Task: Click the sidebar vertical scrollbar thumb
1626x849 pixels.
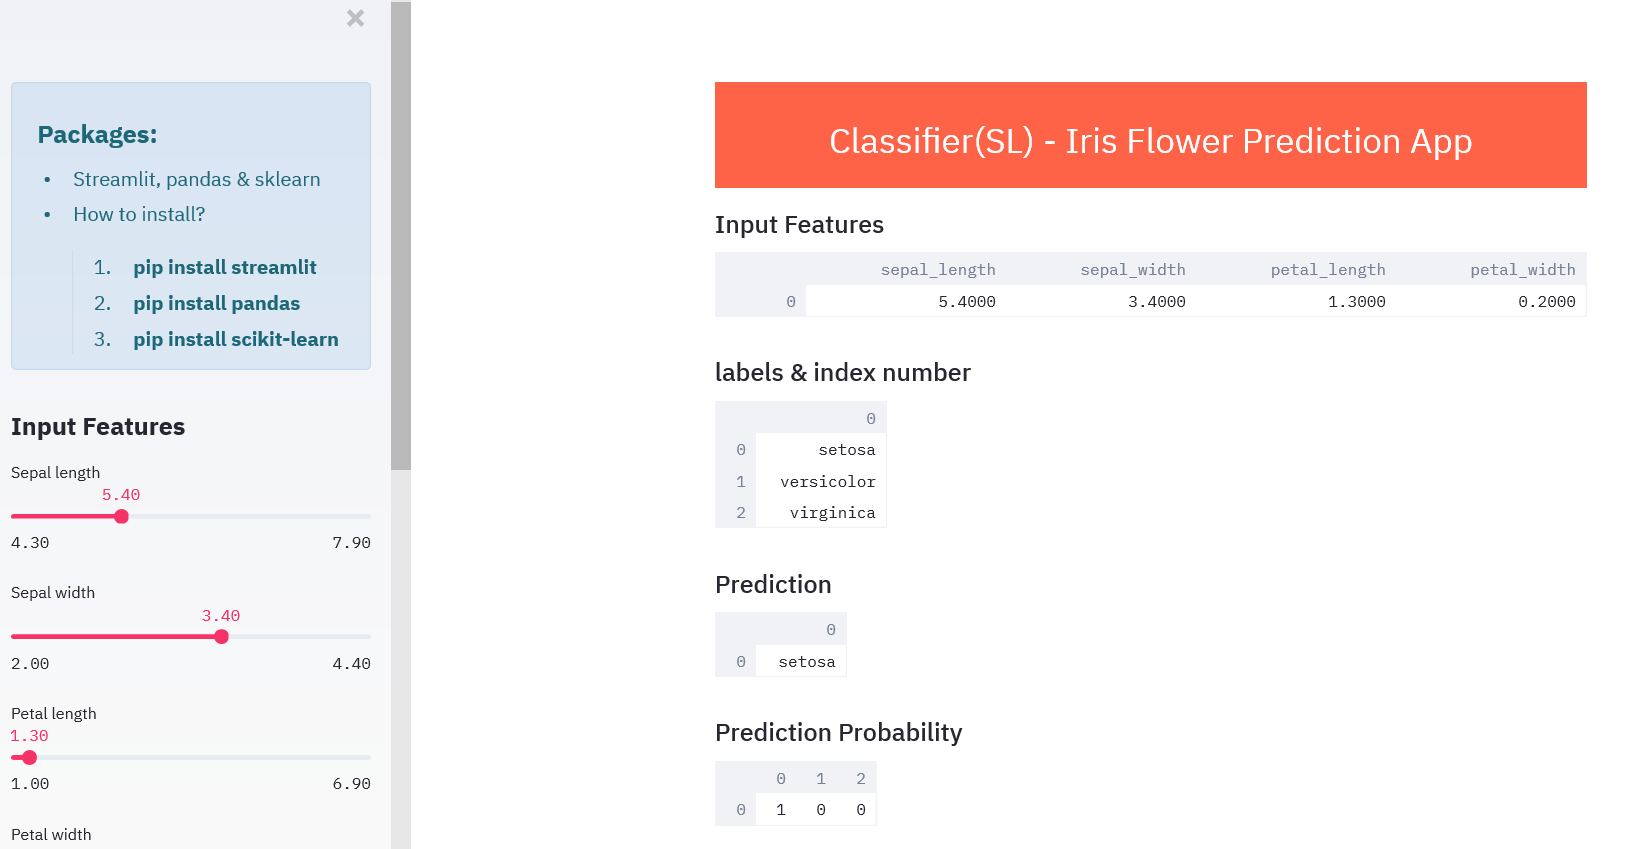Action: tap(400, 235)
